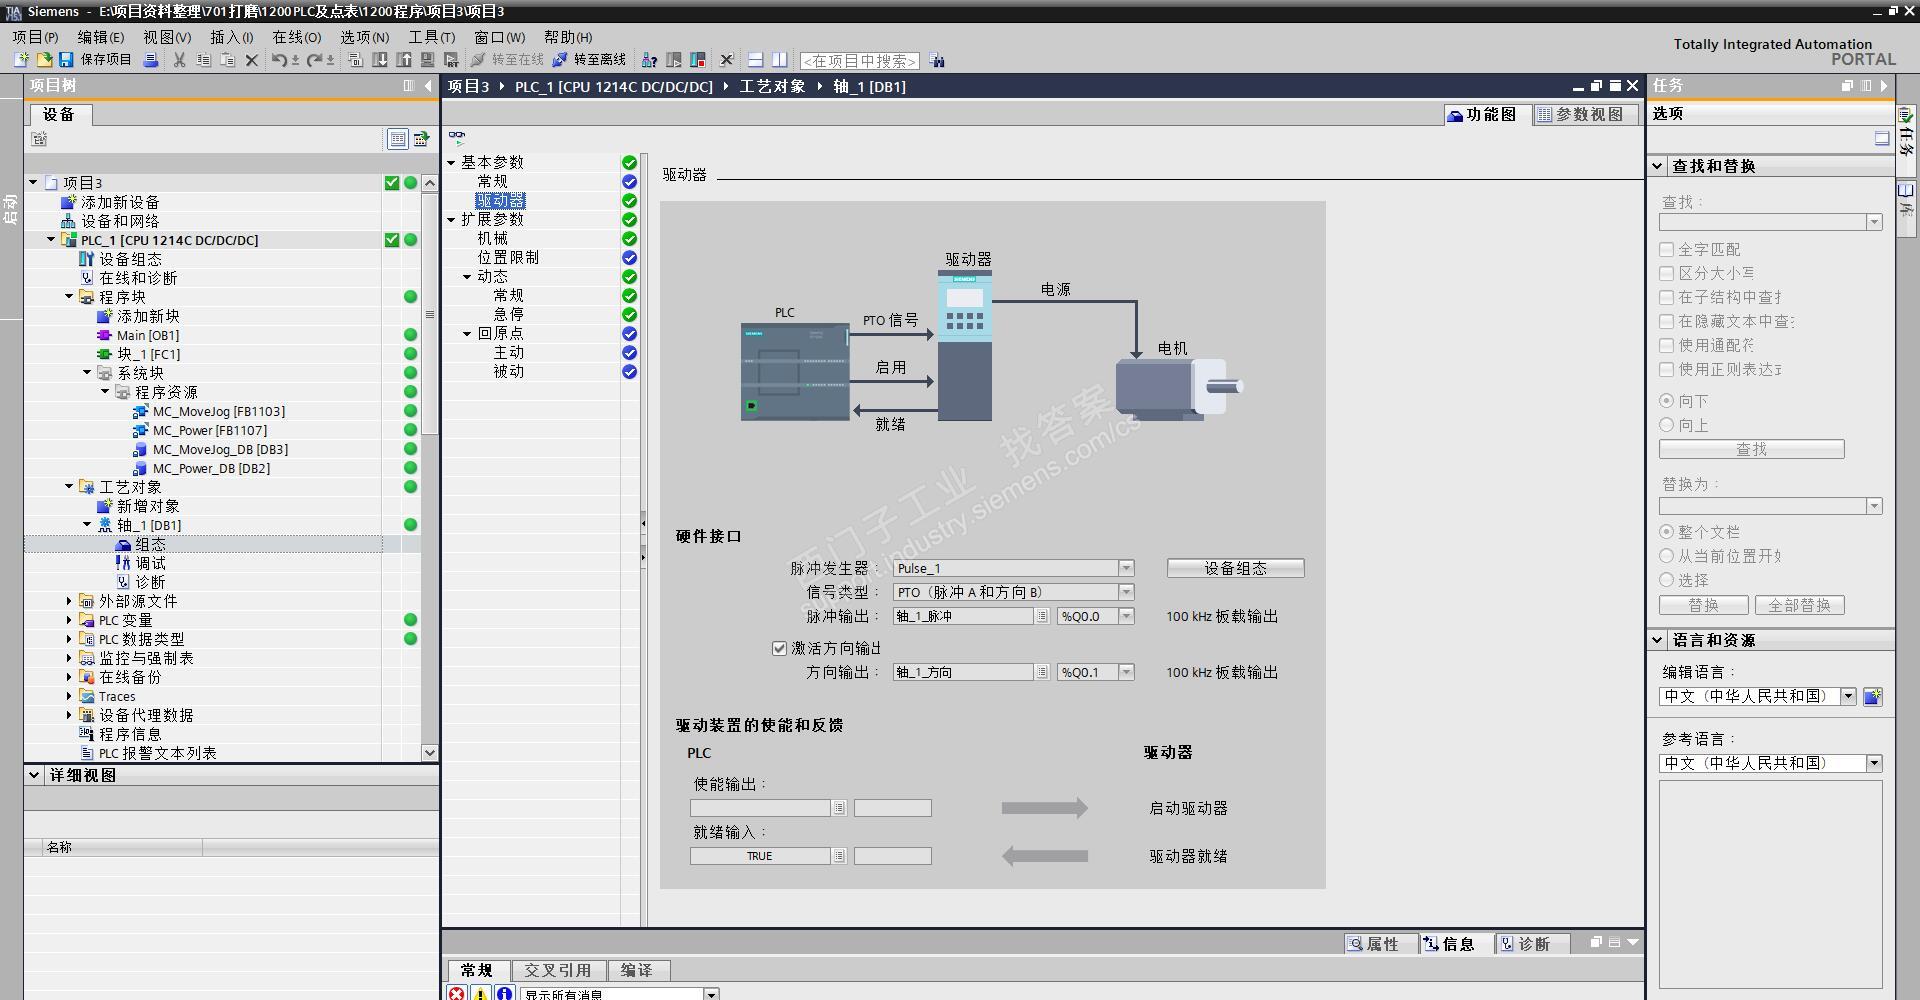Click the copy toolbar icon
Image resolution: width=1920 pixels, height=1000 pixels.
pos(203,60)
